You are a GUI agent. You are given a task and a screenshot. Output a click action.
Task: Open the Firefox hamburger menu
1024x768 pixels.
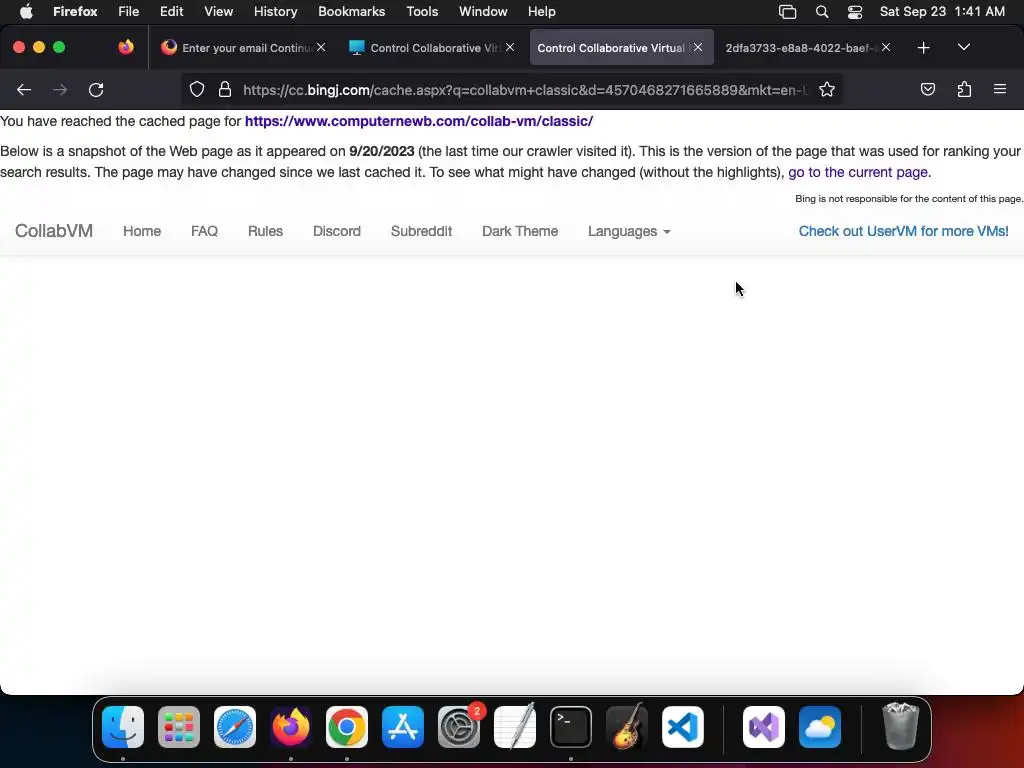coord(1000,89)
